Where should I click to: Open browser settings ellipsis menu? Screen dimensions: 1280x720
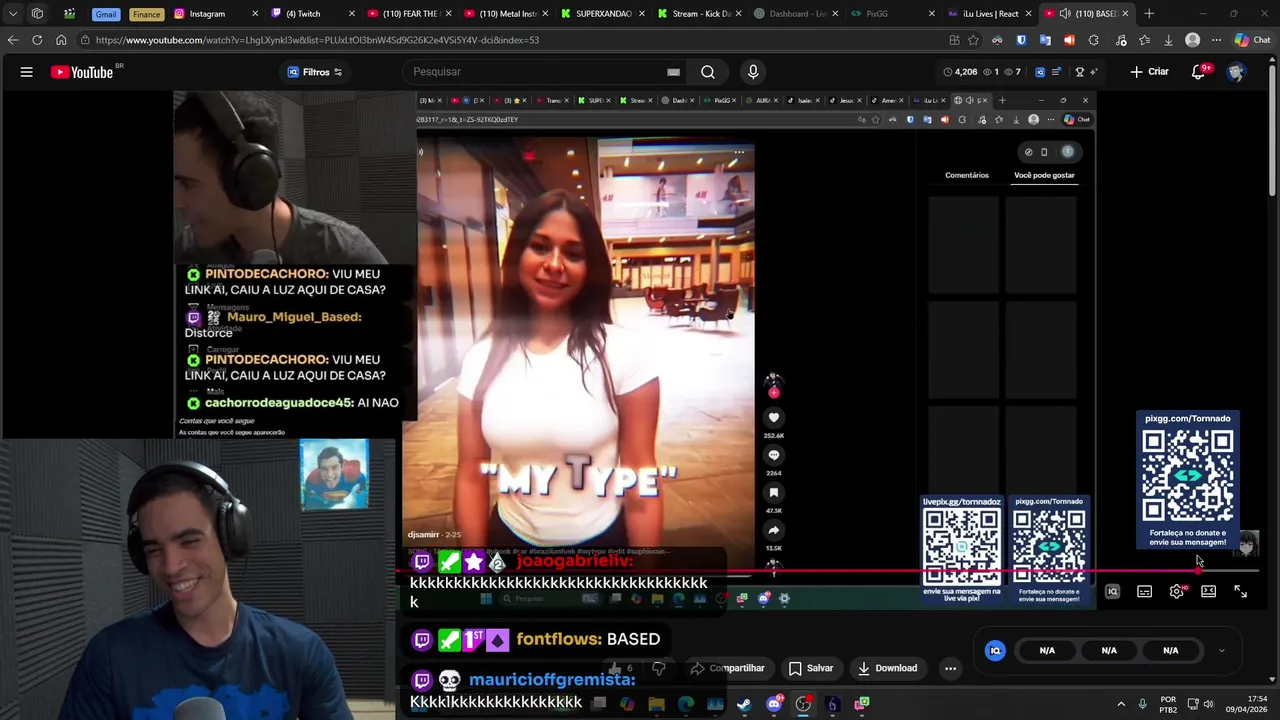coord(1216,40)
